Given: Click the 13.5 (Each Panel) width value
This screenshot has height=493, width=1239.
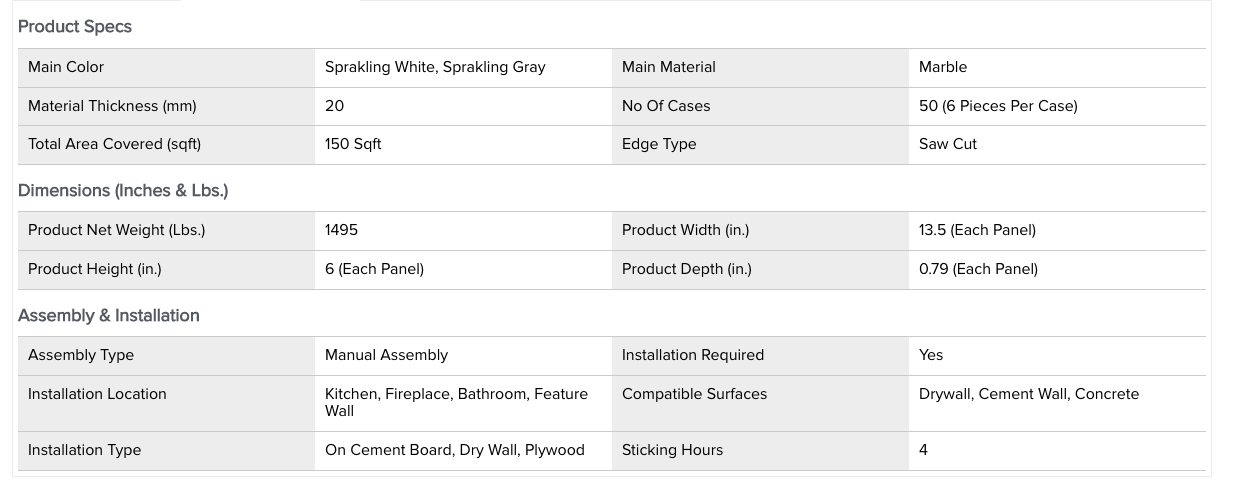Looking at the screenshot, I should 977,230.
